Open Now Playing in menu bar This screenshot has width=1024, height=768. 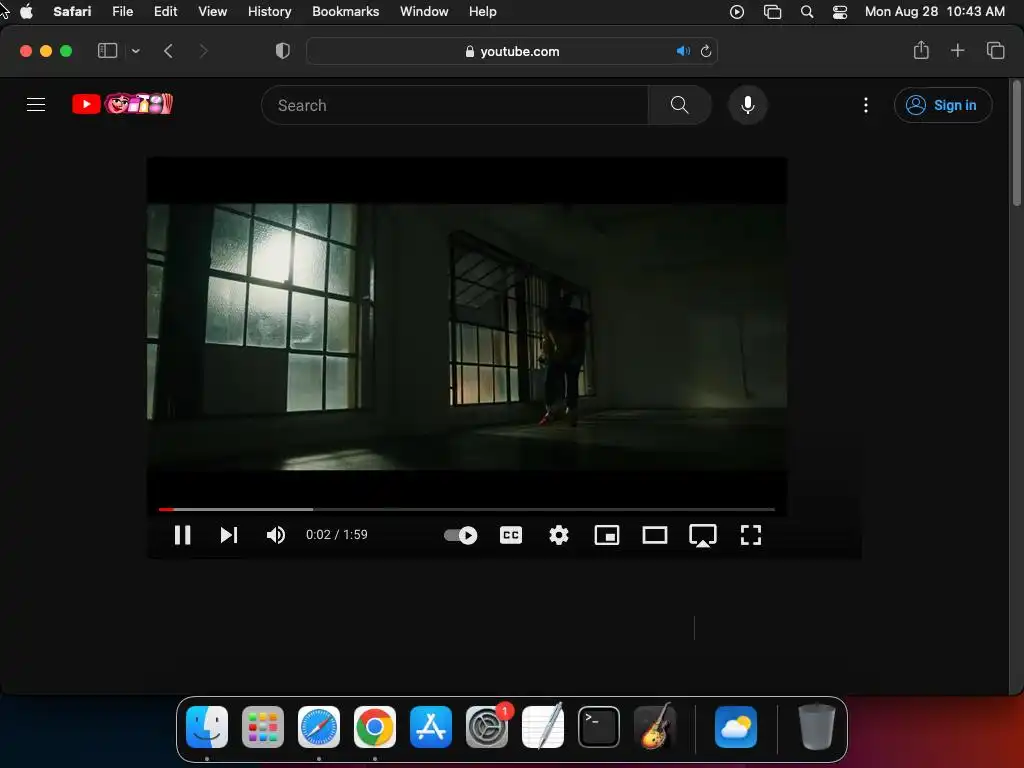click(x=737, y=12)
